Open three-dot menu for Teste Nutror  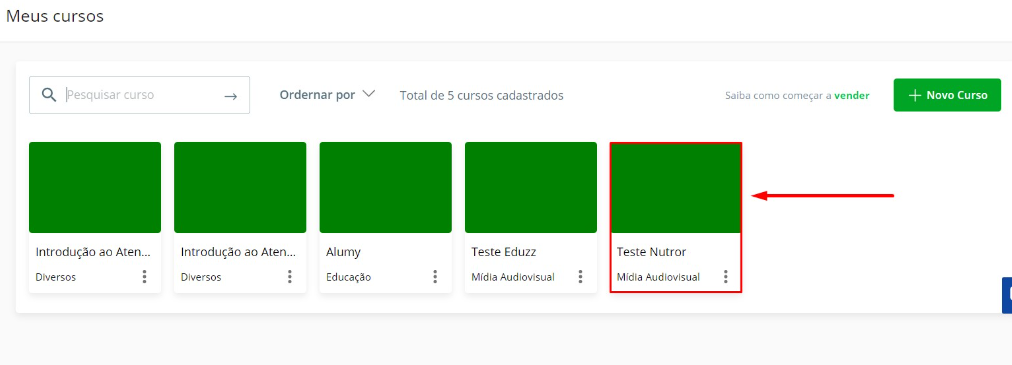pyautogui.click(x=725, y=277)
